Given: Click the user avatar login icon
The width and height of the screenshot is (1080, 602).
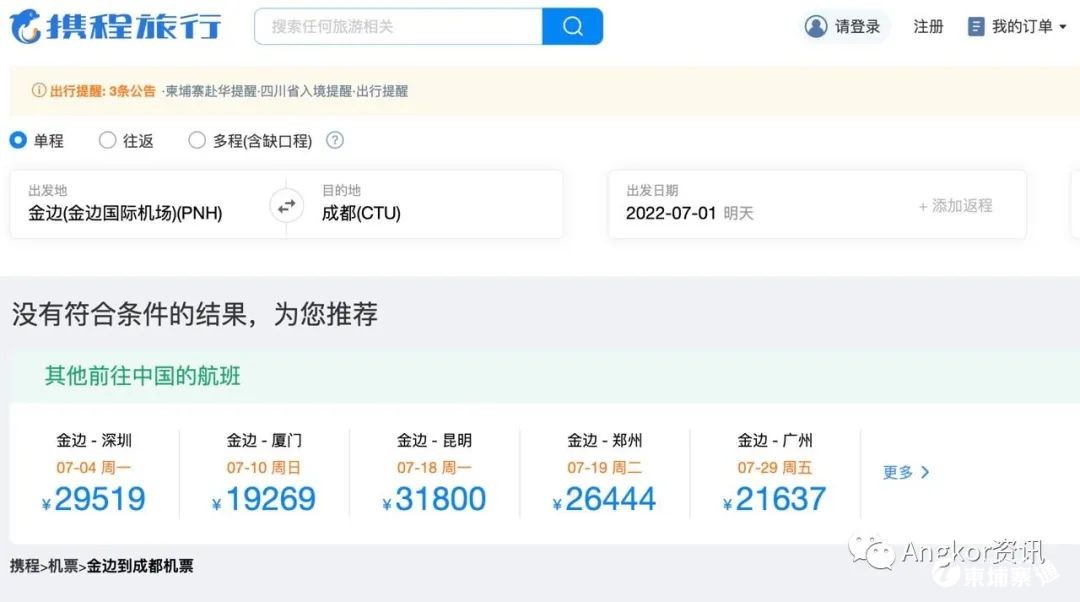Looking at the screenshot, I should point(816,26).
